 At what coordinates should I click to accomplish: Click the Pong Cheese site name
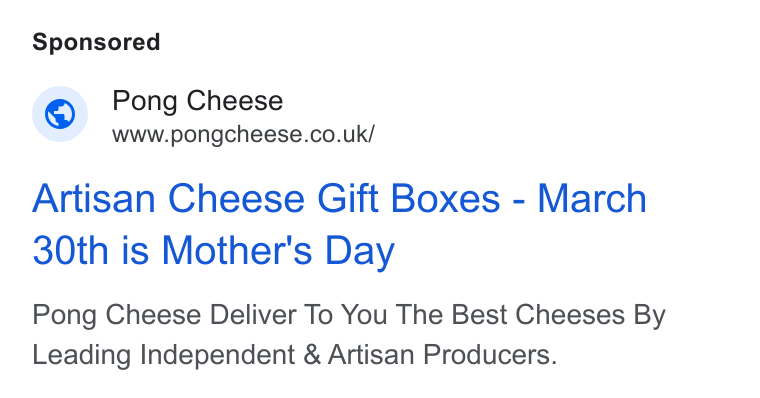[x=197, y=101]
